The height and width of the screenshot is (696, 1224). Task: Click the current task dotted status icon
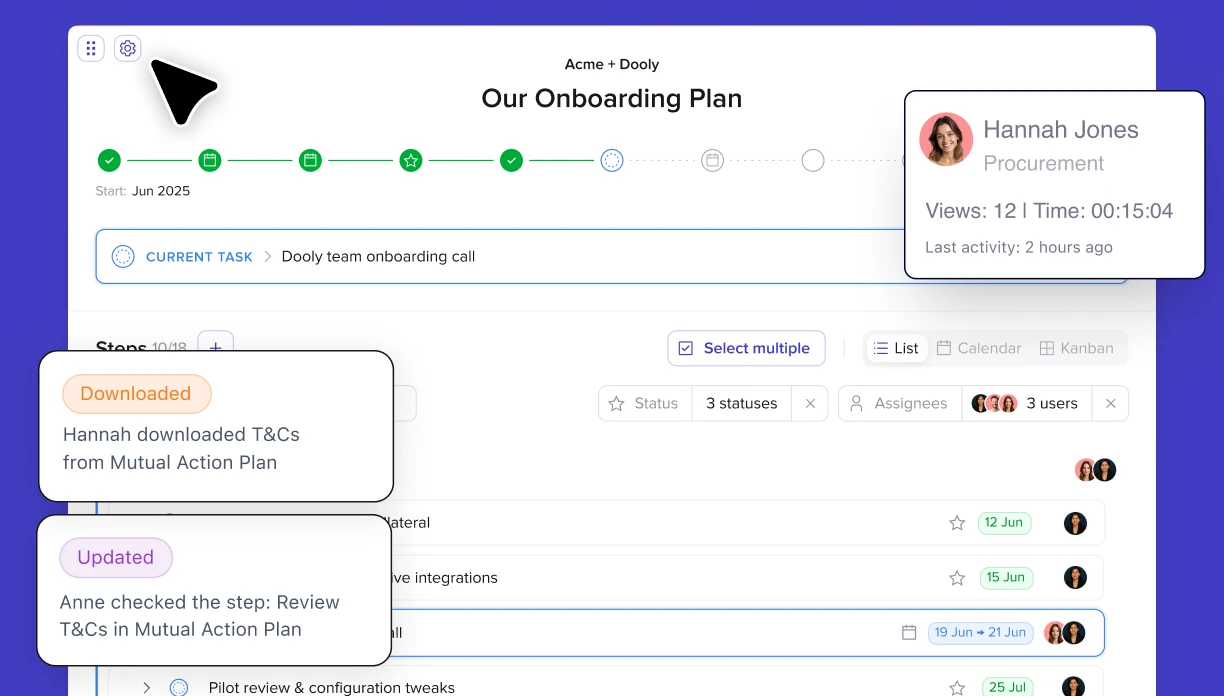click(x=123, y=257)
